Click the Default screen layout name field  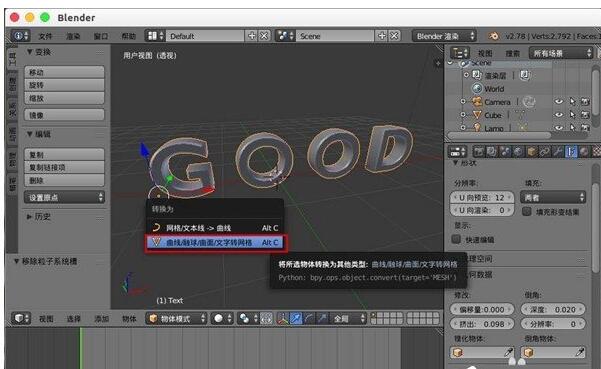(205, 36)
